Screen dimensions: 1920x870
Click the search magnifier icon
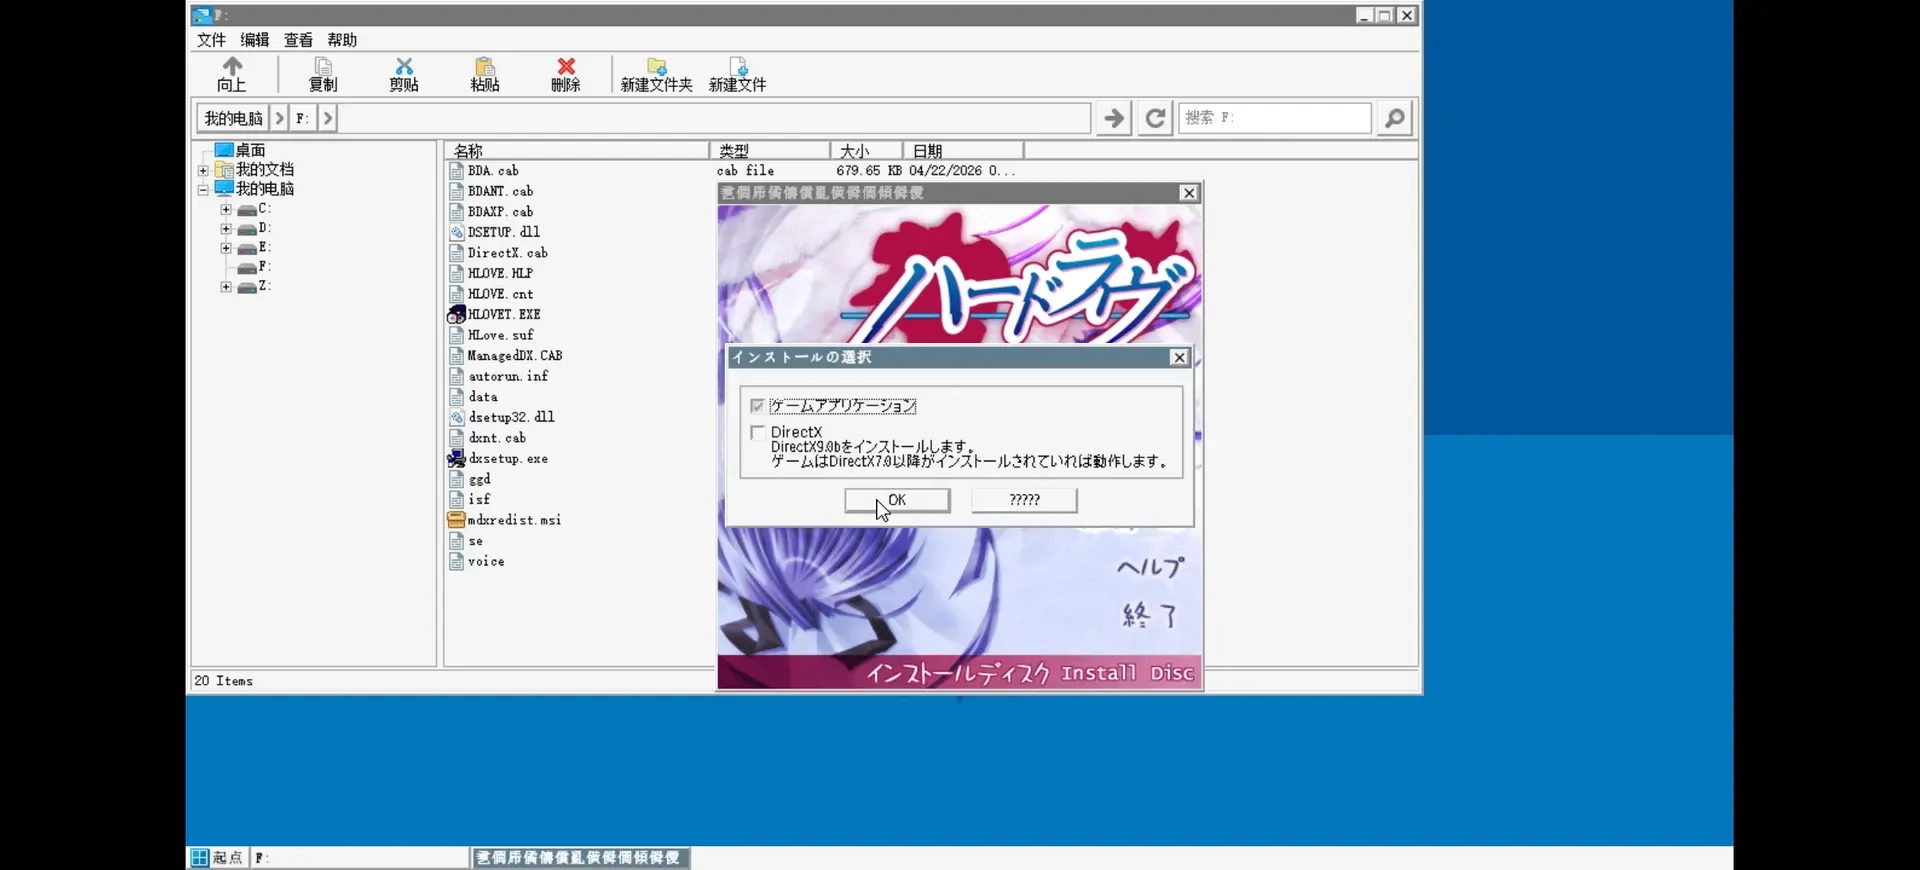click(1394, 118)
